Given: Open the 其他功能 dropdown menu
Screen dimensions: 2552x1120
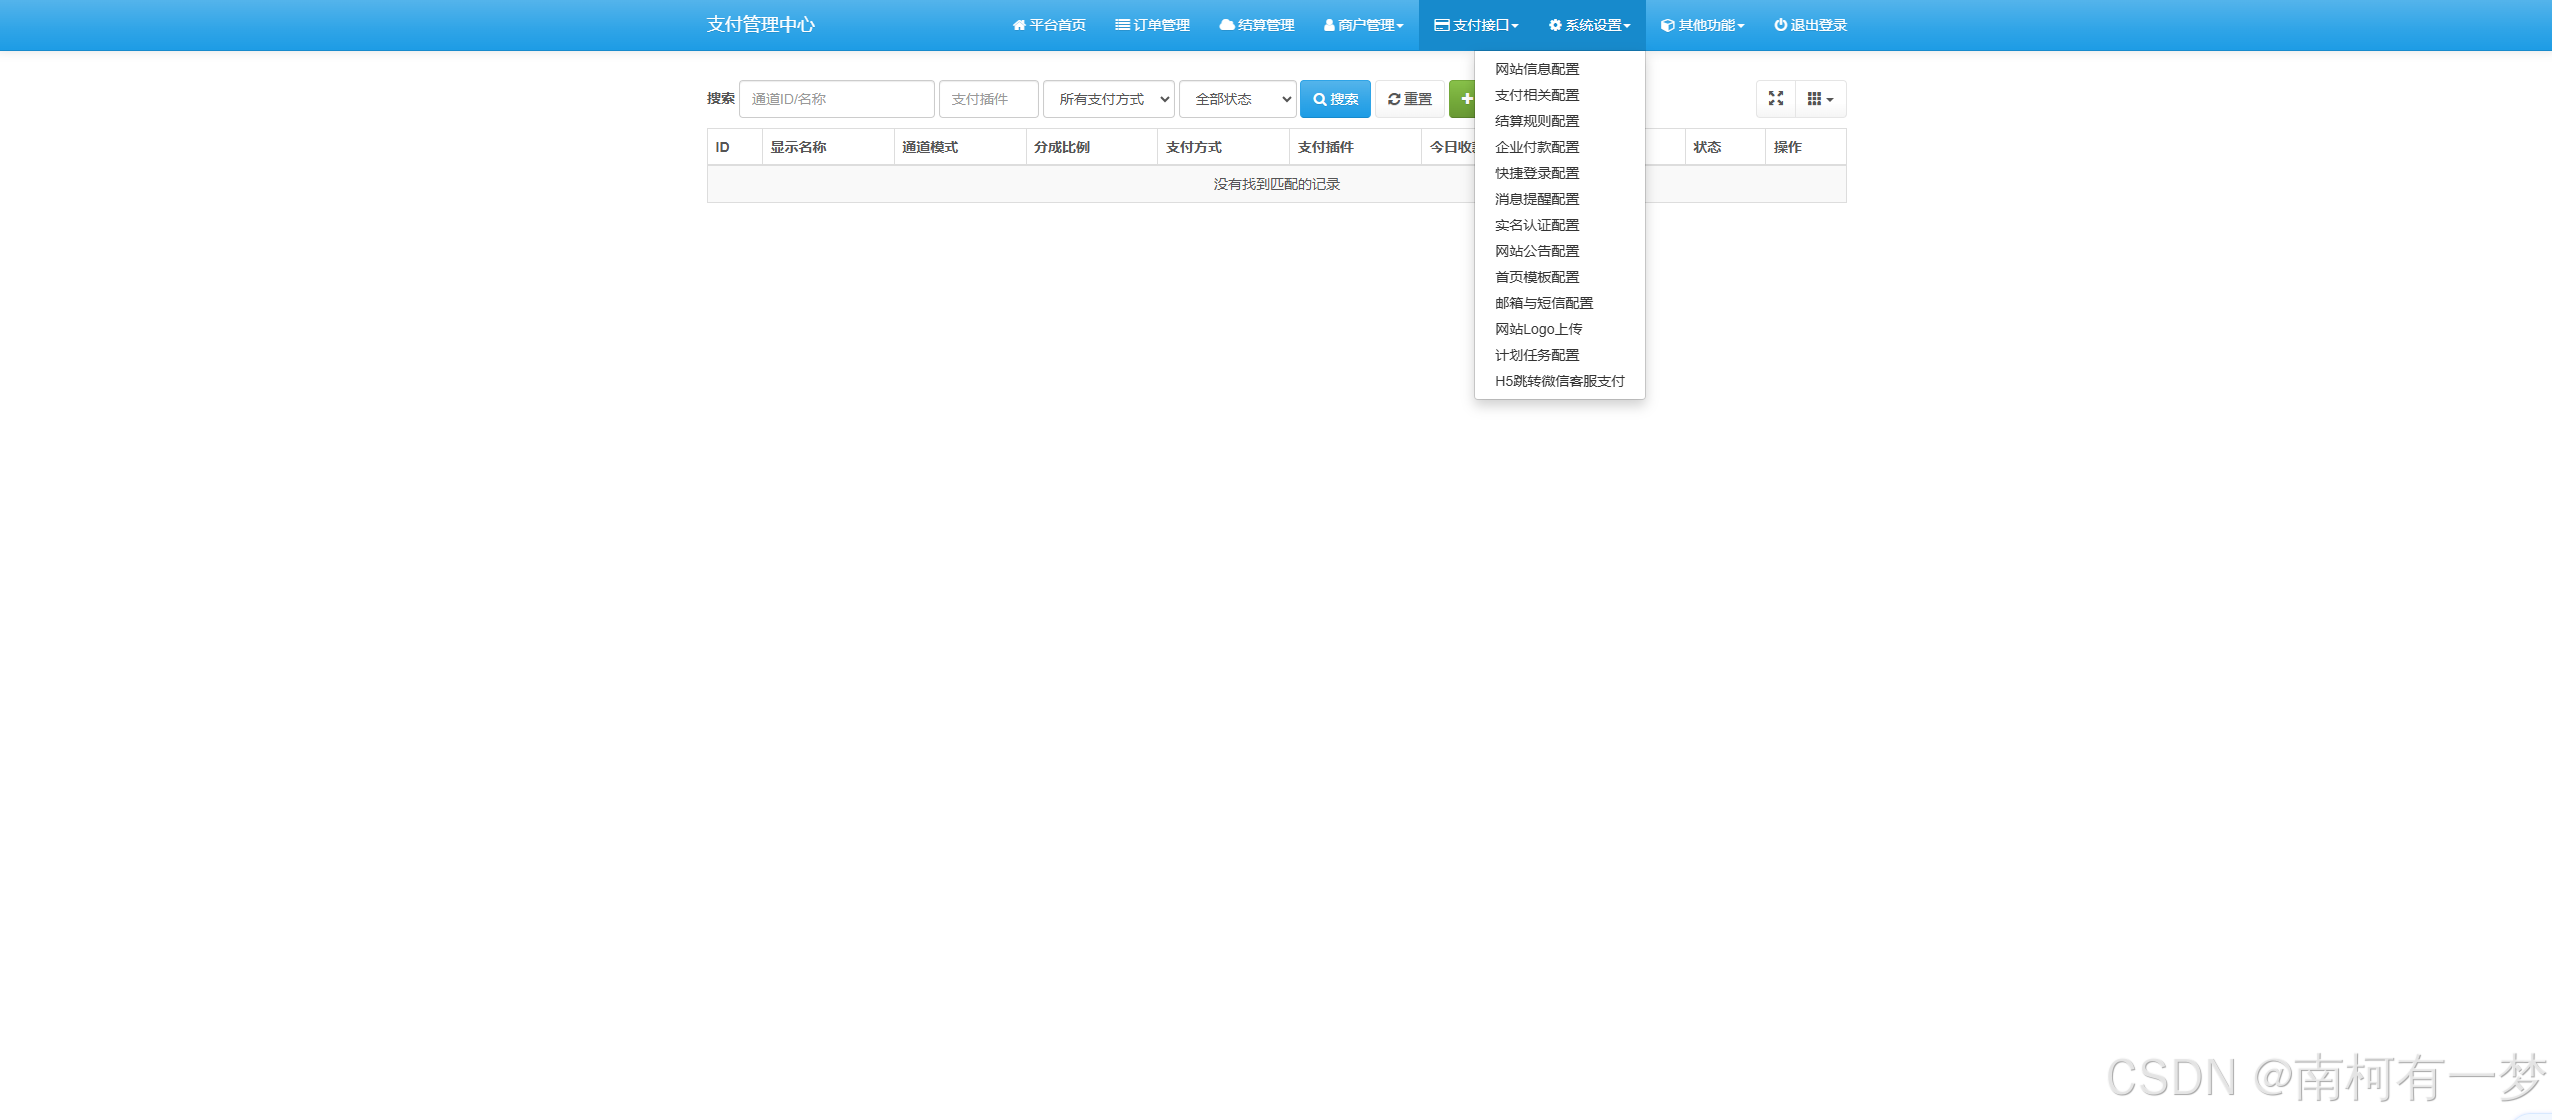Looking at the screenshot, I should [x=1702, y=25].
